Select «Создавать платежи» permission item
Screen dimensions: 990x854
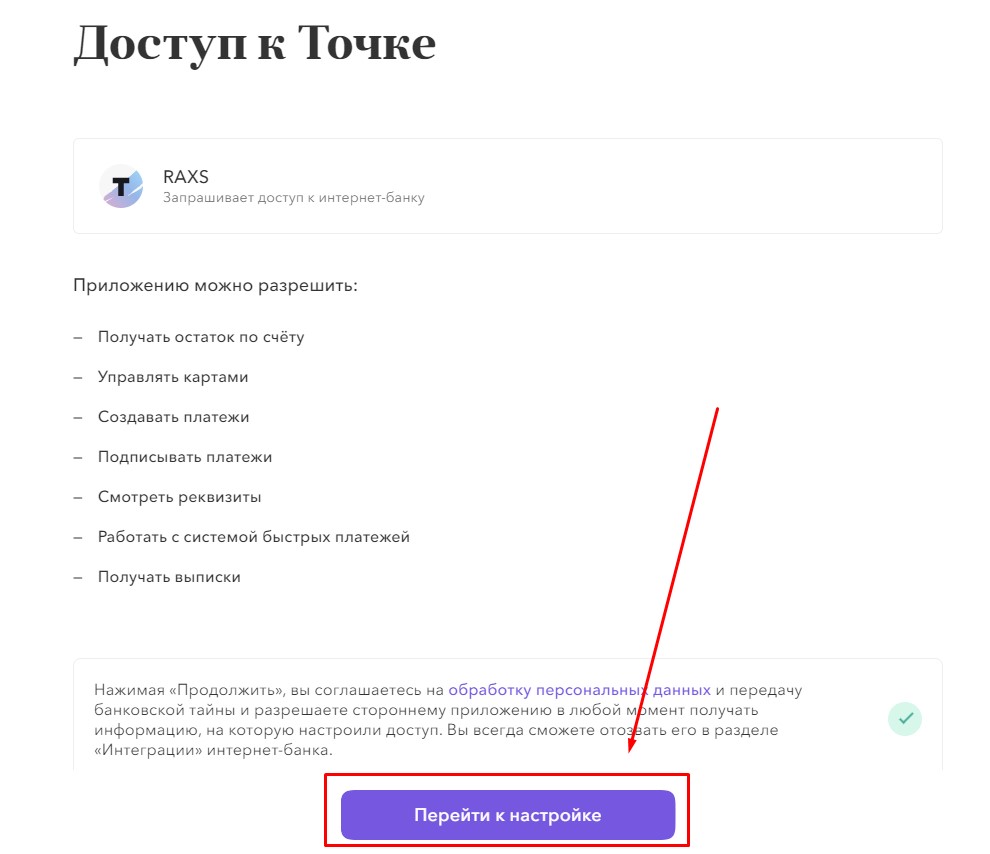[x=173, y=417]
